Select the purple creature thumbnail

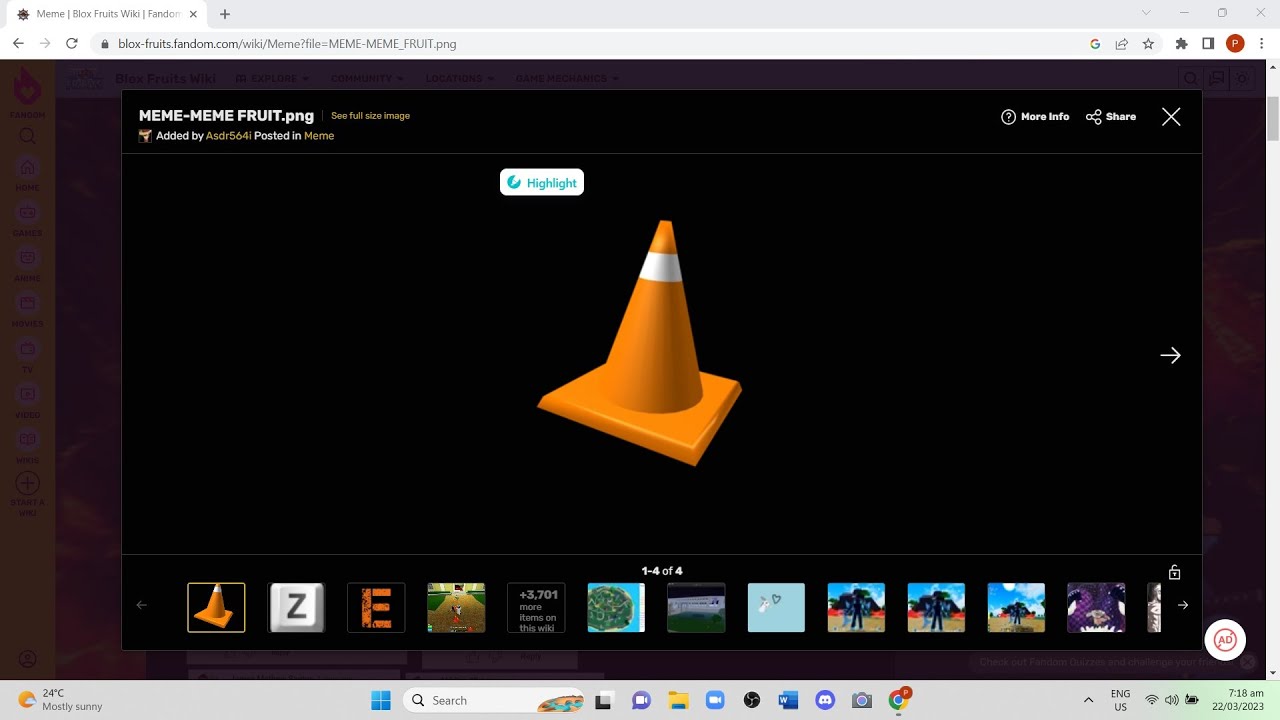1096,607
